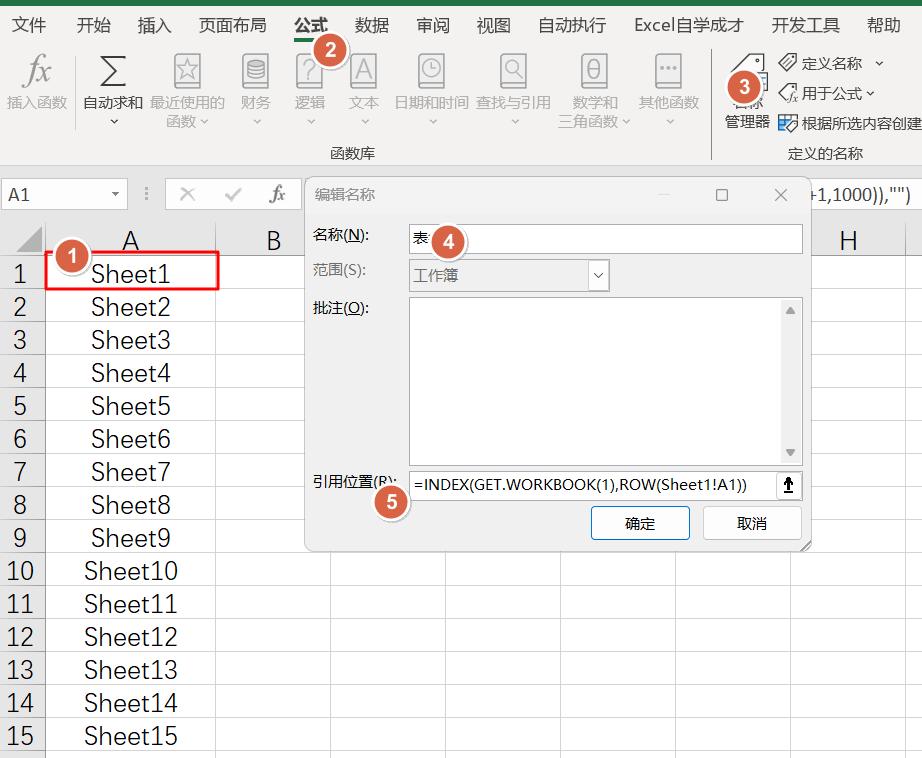Click the OK (确定) button

click(640, 523)
